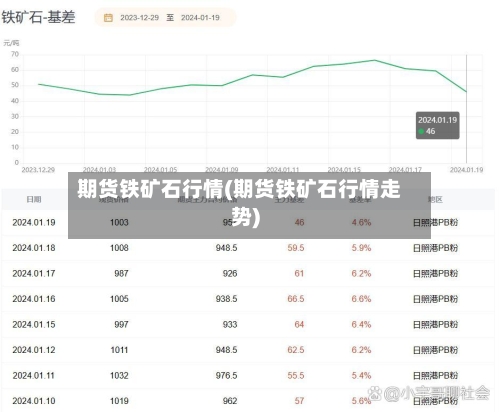Click spot price 1019 in 2024.01.10 row
The height and width of the screenshot is (412, 500).
[x=119, y=401]
